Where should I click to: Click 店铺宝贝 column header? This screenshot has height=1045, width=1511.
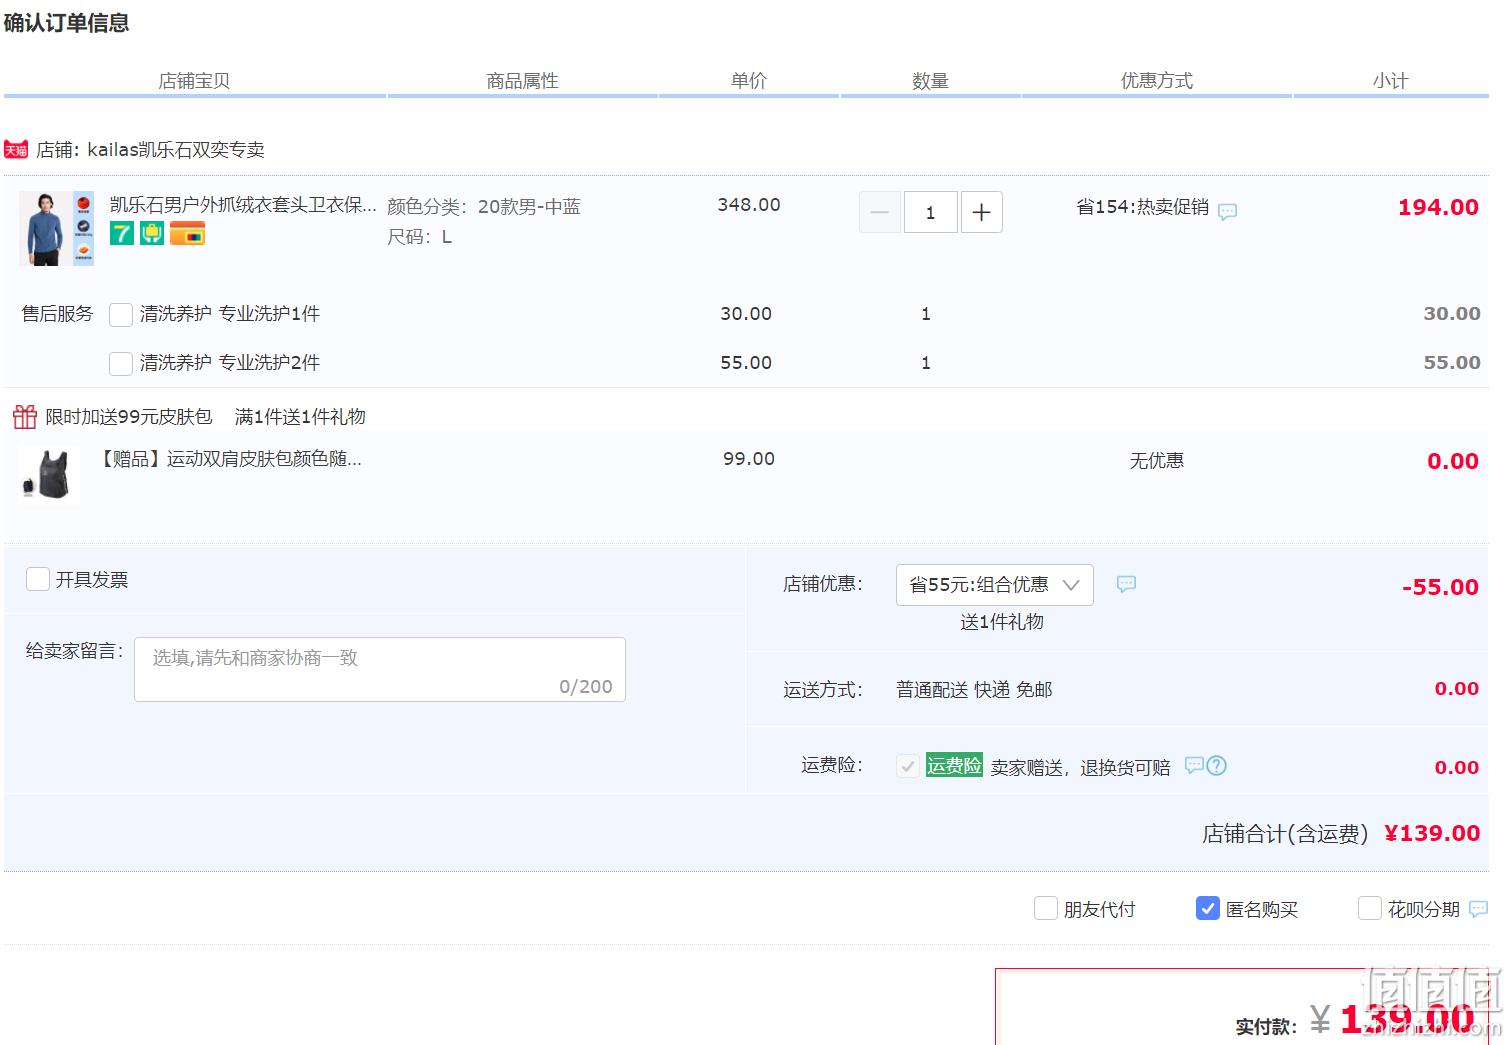coord(194,81)
